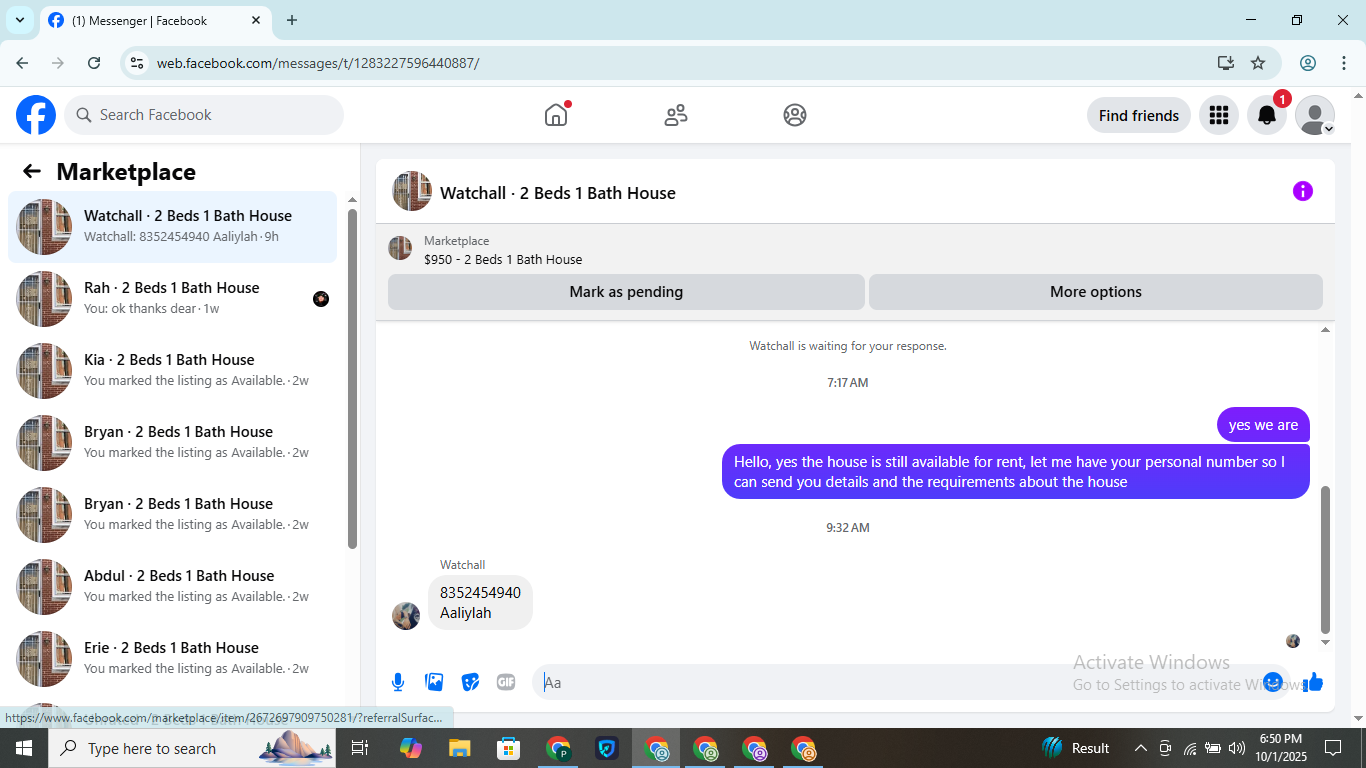The height and width of the screenshot is (768, 1366).
Task: View site information icon in address bar
Action: (138, 63)
